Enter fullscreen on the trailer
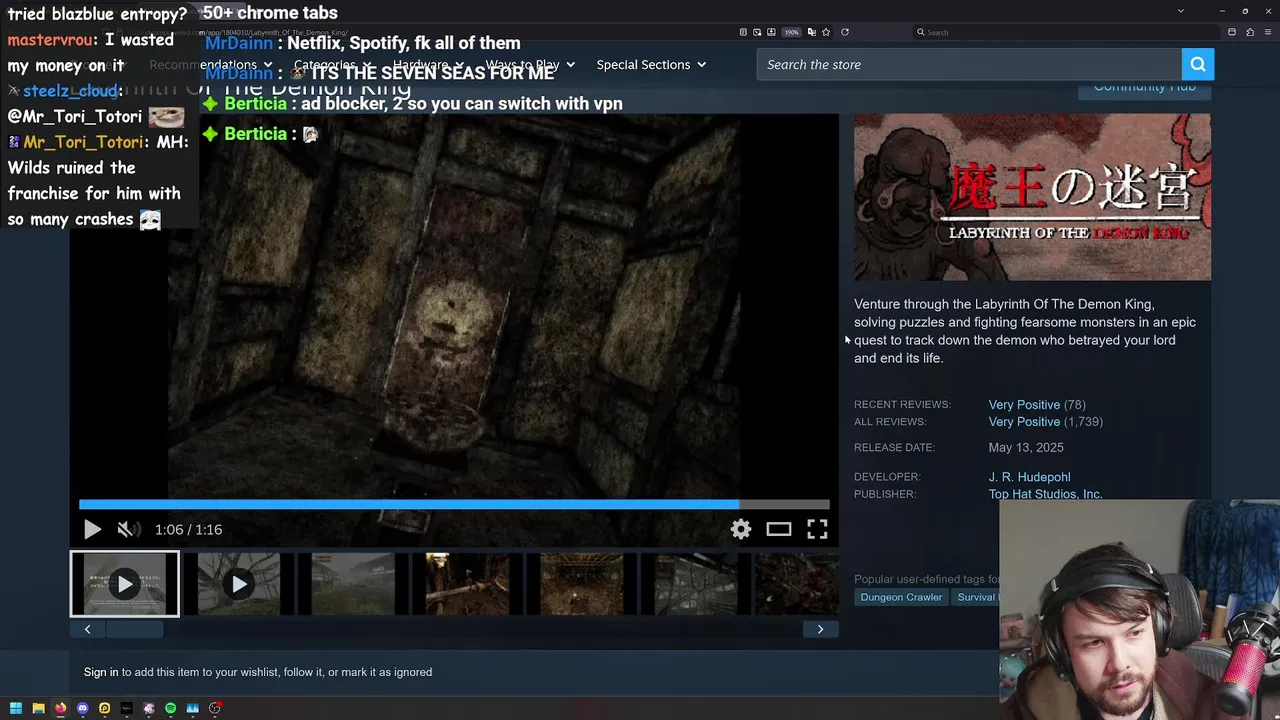Screen dimensions: 1280x720 817,529
